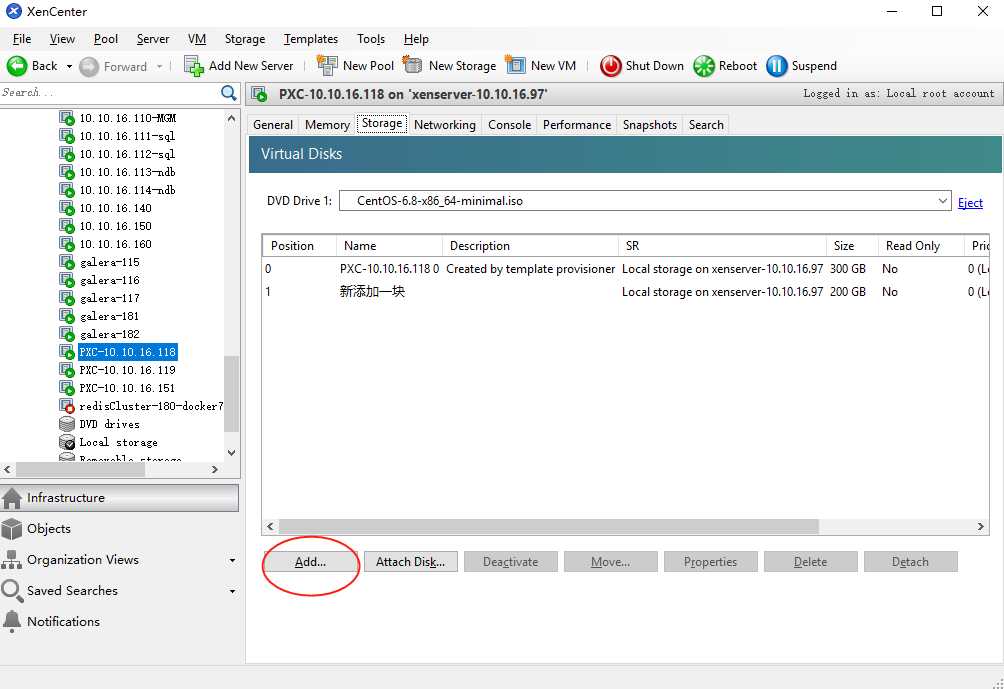Click the Attach Disk... button

pos(410,562)
